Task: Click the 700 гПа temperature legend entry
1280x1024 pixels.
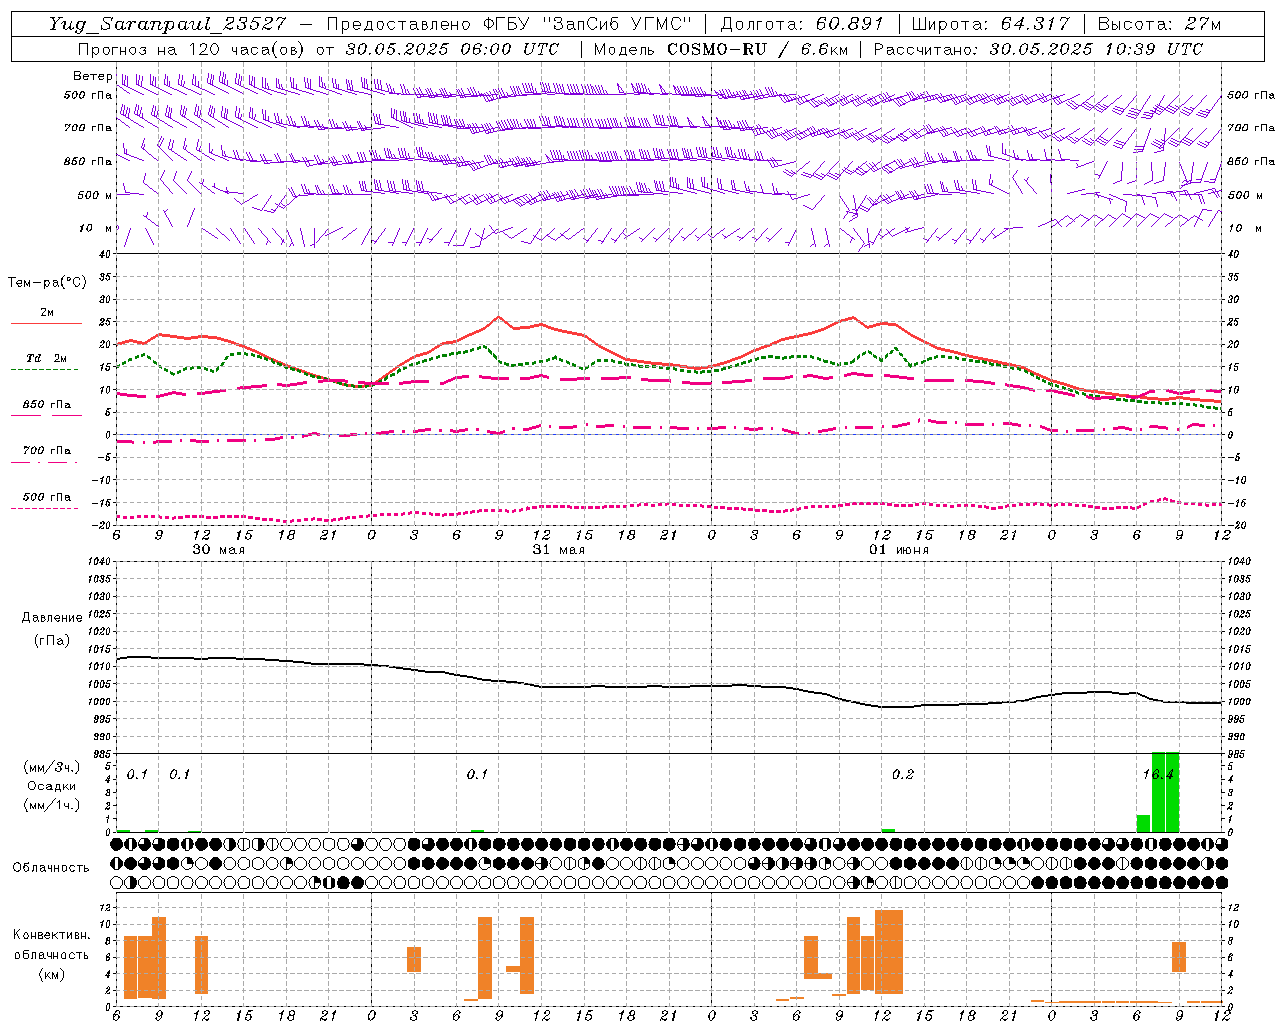Action: pyautogui.click(x=47, y=451)
